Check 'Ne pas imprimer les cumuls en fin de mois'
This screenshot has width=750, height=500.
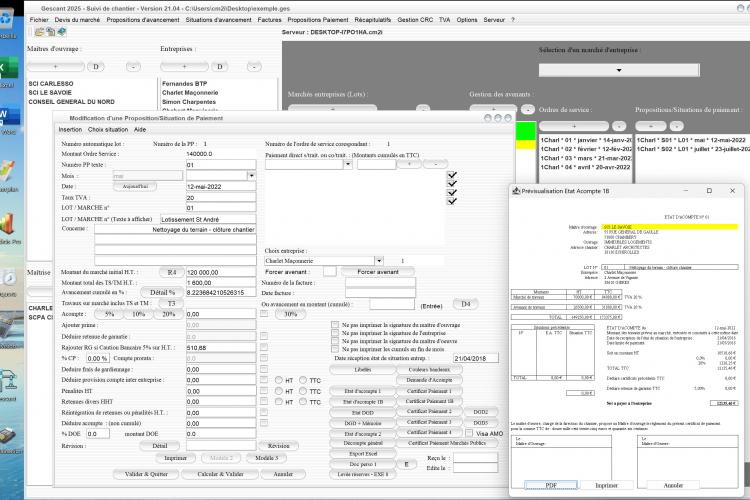(335, 349)
